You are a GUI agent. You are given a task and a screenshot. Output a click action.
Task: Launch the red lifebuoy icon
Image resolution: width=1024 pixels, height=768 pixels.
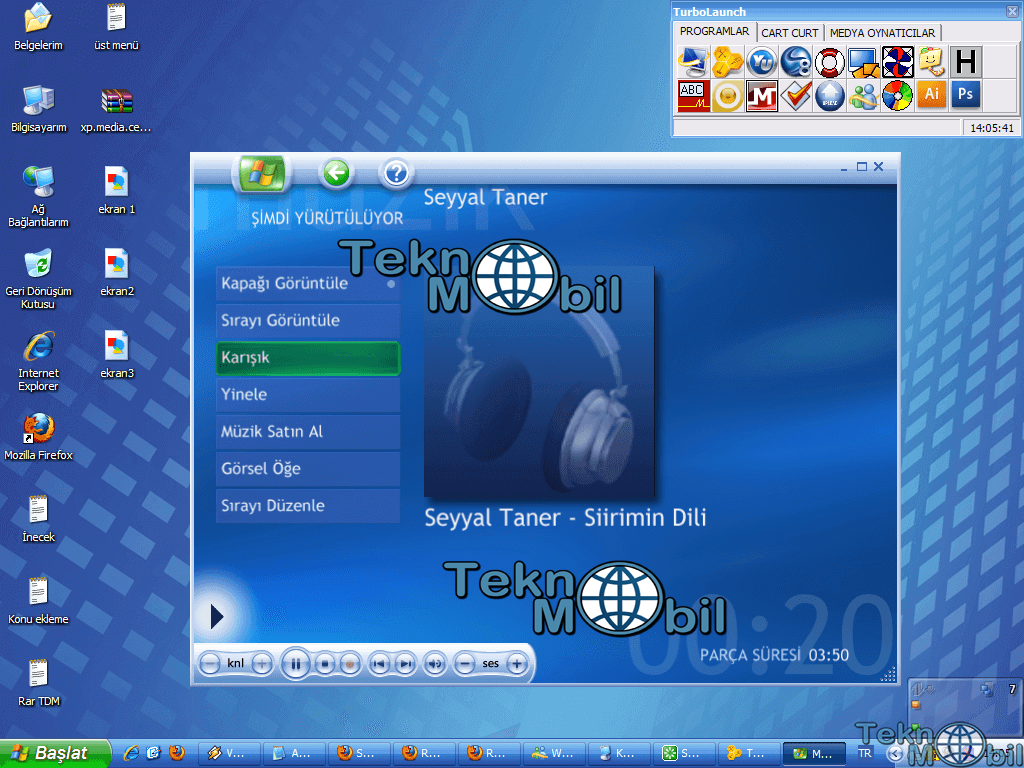coord(829,62)
